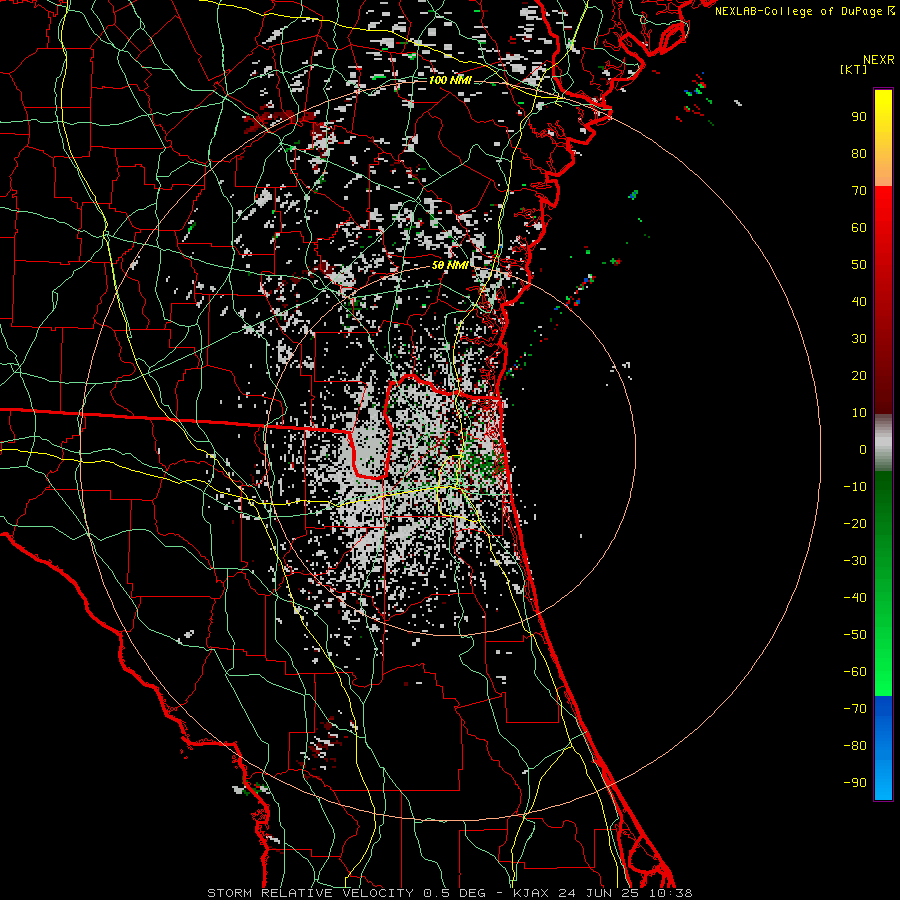This screenshot has width=900, height=900.
Task: Click the 90 value on velocity scale
Action: pos(859,117)
